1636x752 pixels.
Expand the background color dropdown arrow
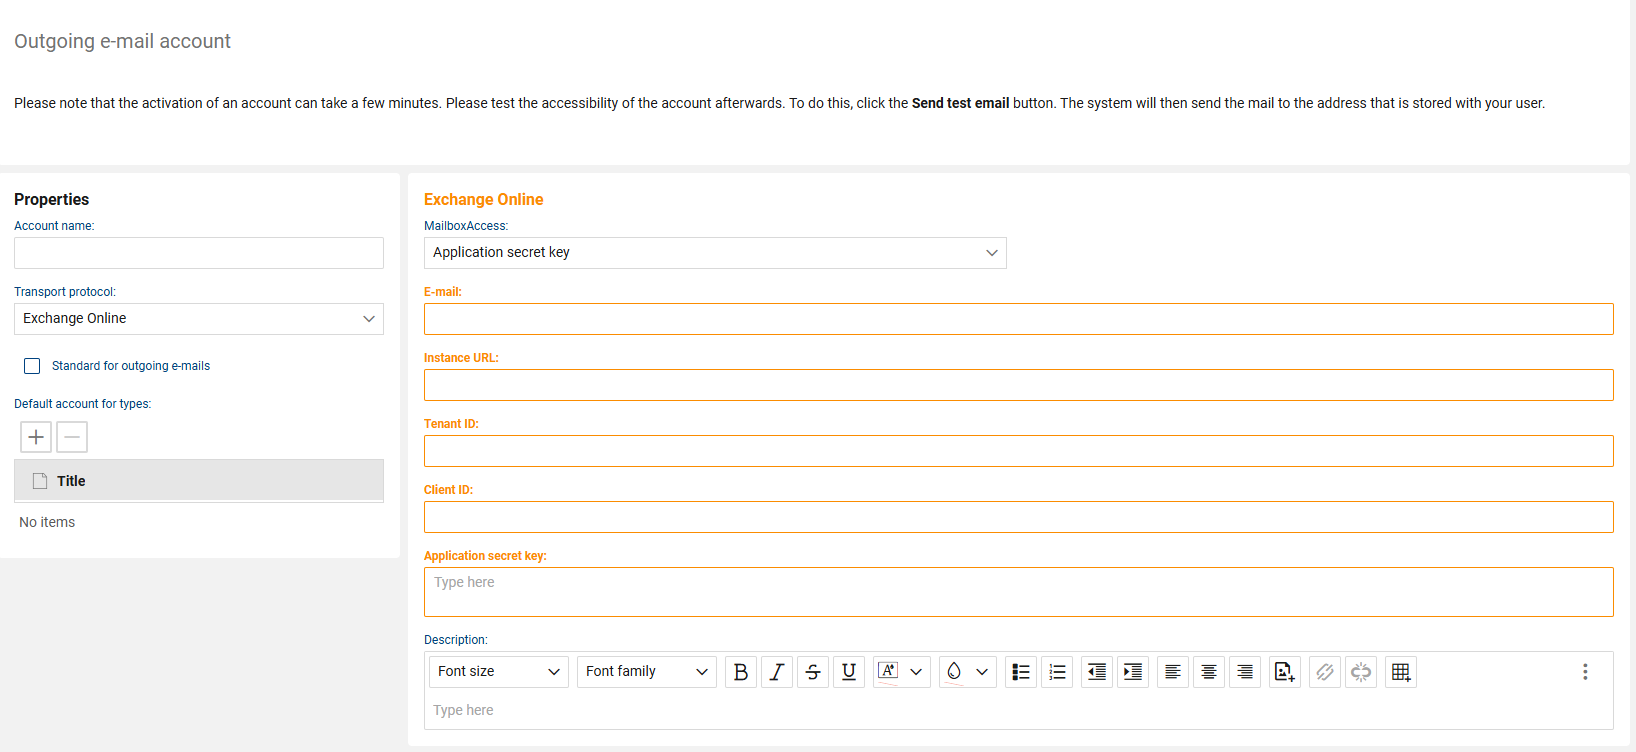click(x=982, y=672)
